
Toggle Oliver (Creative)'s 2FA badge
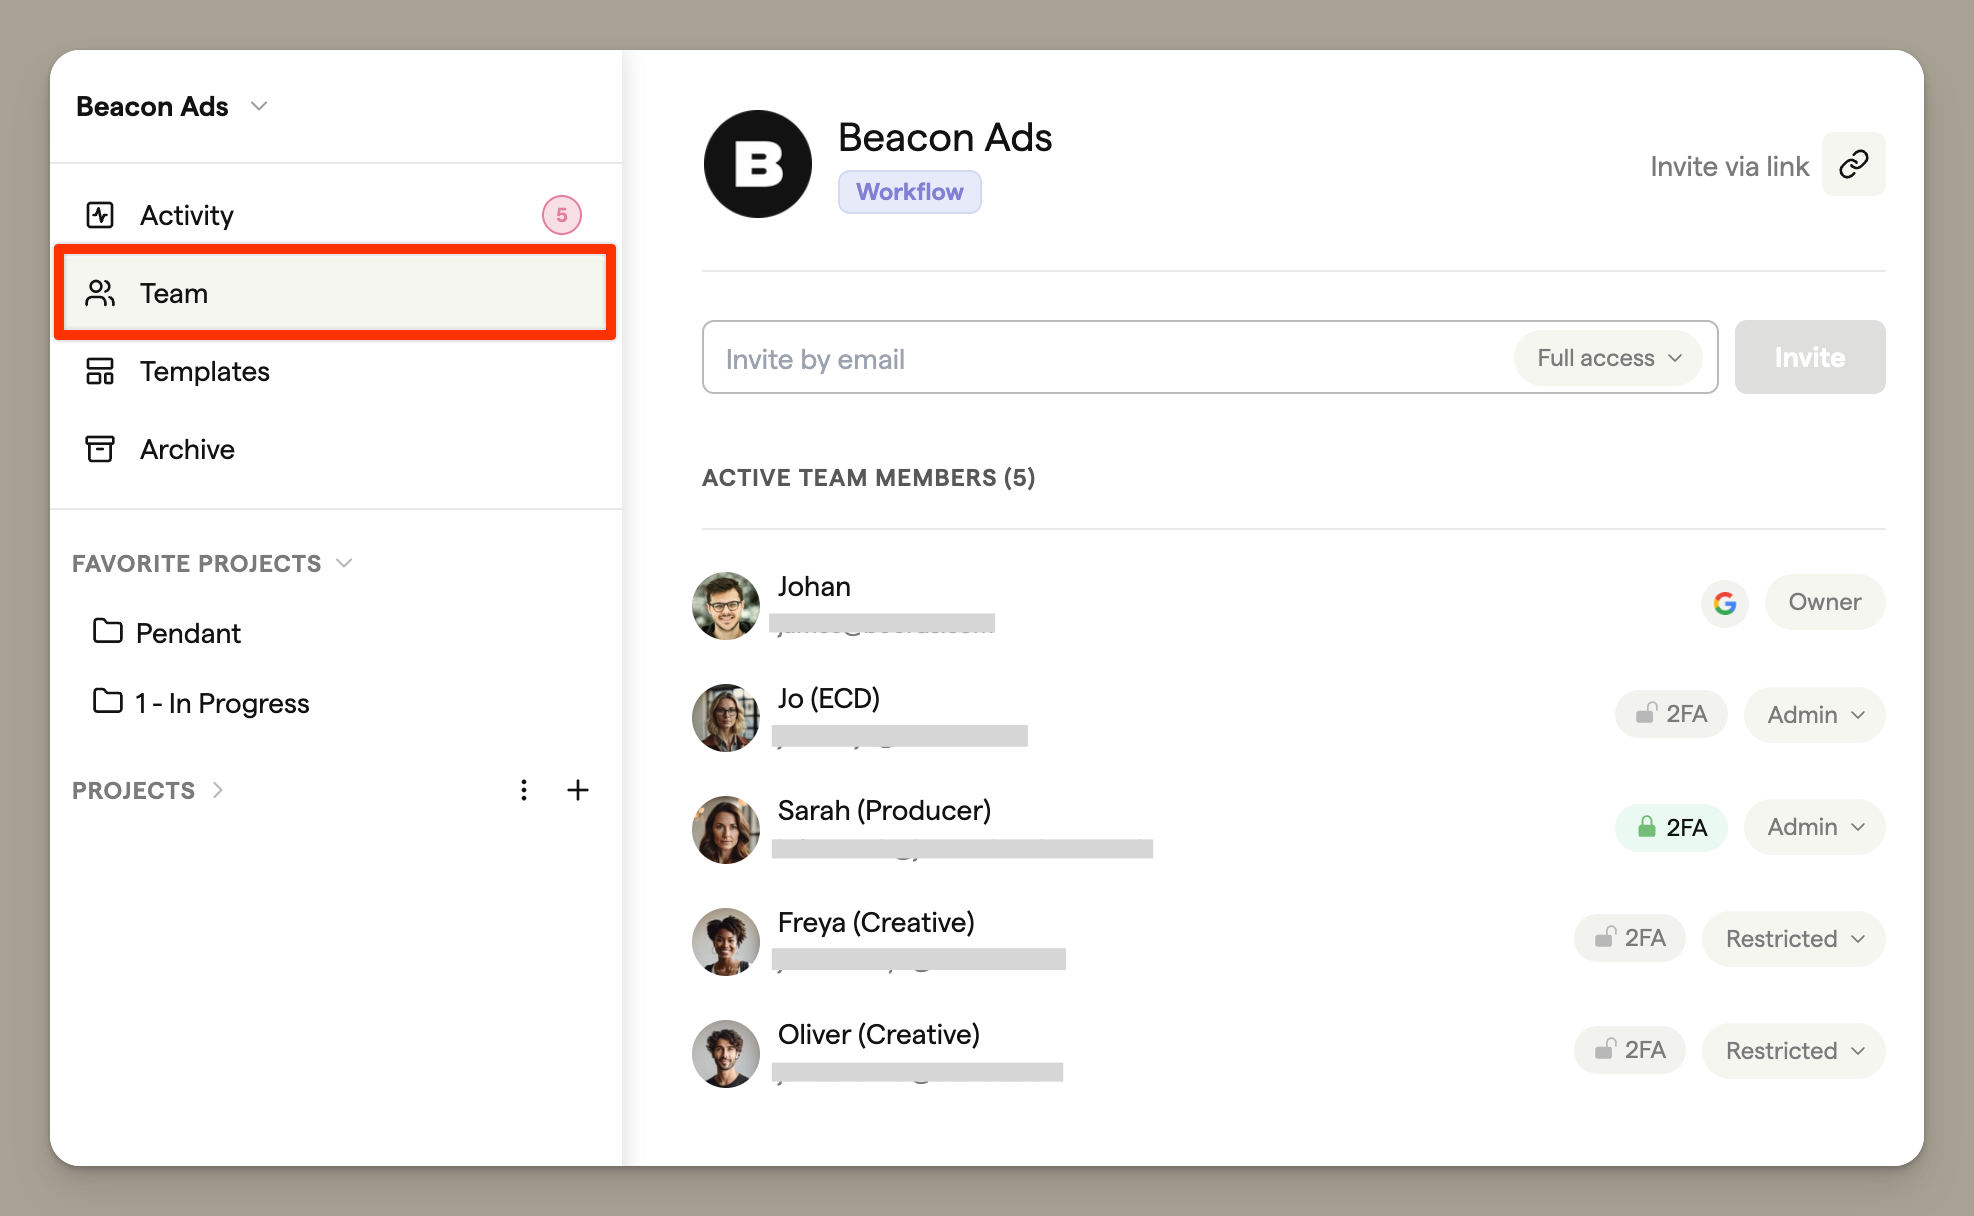coord(1629,1050)
